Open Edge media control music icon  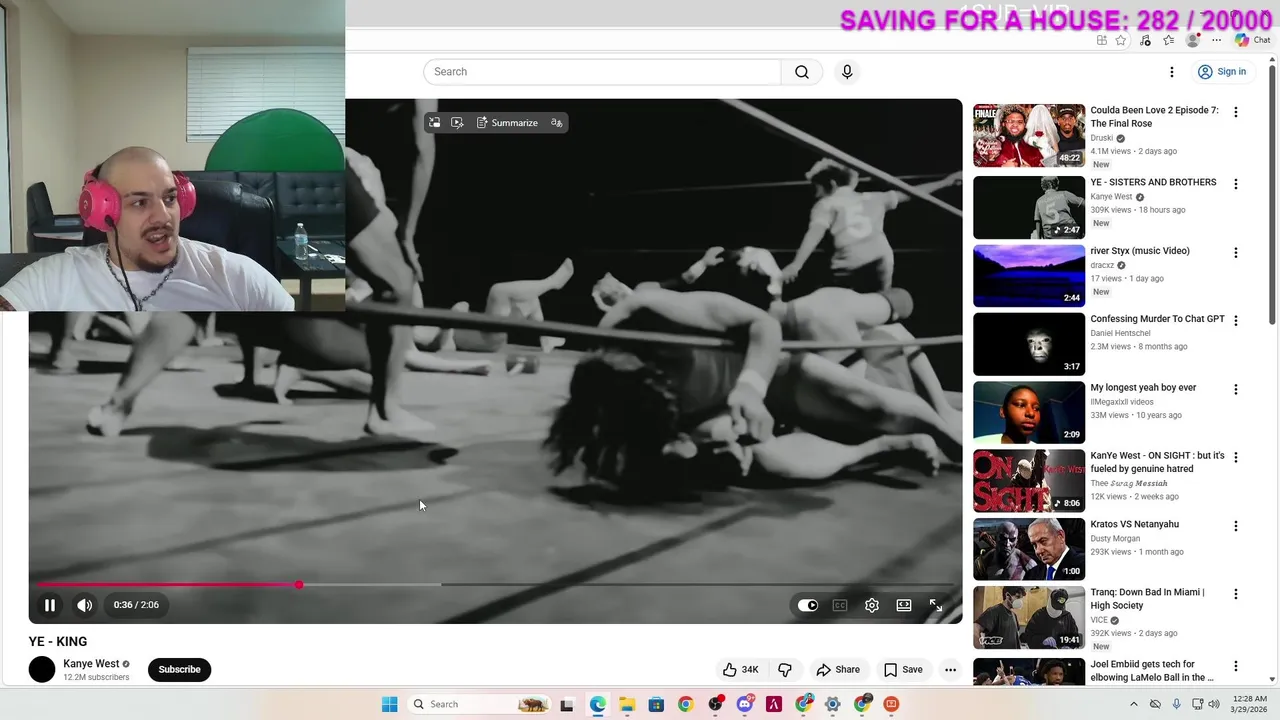(1145, 40)
